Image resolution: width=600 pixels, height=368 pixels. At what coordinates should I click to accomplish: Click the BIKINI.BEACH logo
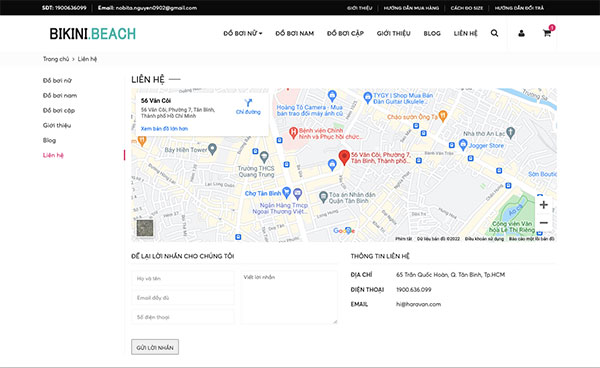[x=93, y=34]
